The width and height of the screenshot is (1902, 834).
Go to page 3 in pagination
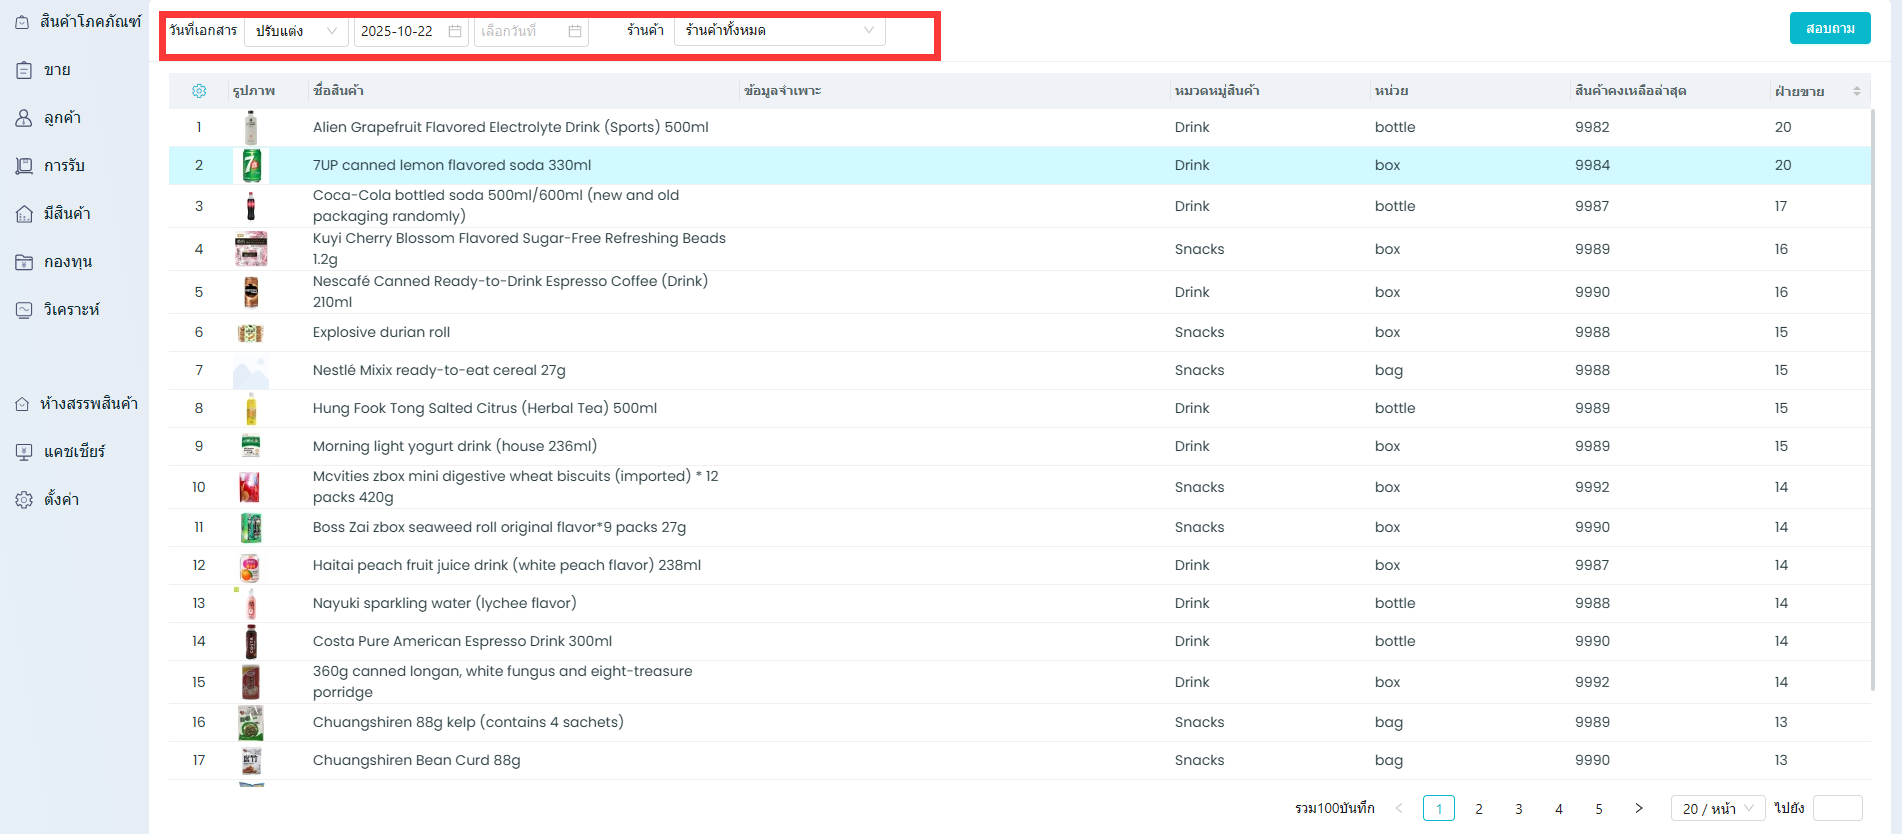(x=1518, y=808)
